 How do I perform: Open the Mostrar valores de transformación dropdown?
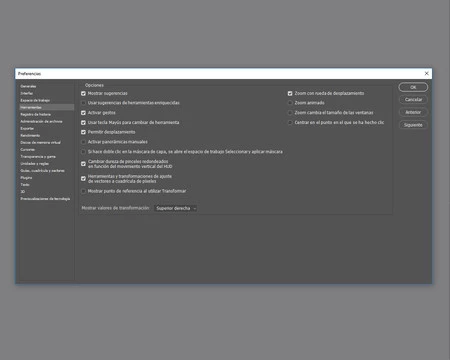pos(176,208)
